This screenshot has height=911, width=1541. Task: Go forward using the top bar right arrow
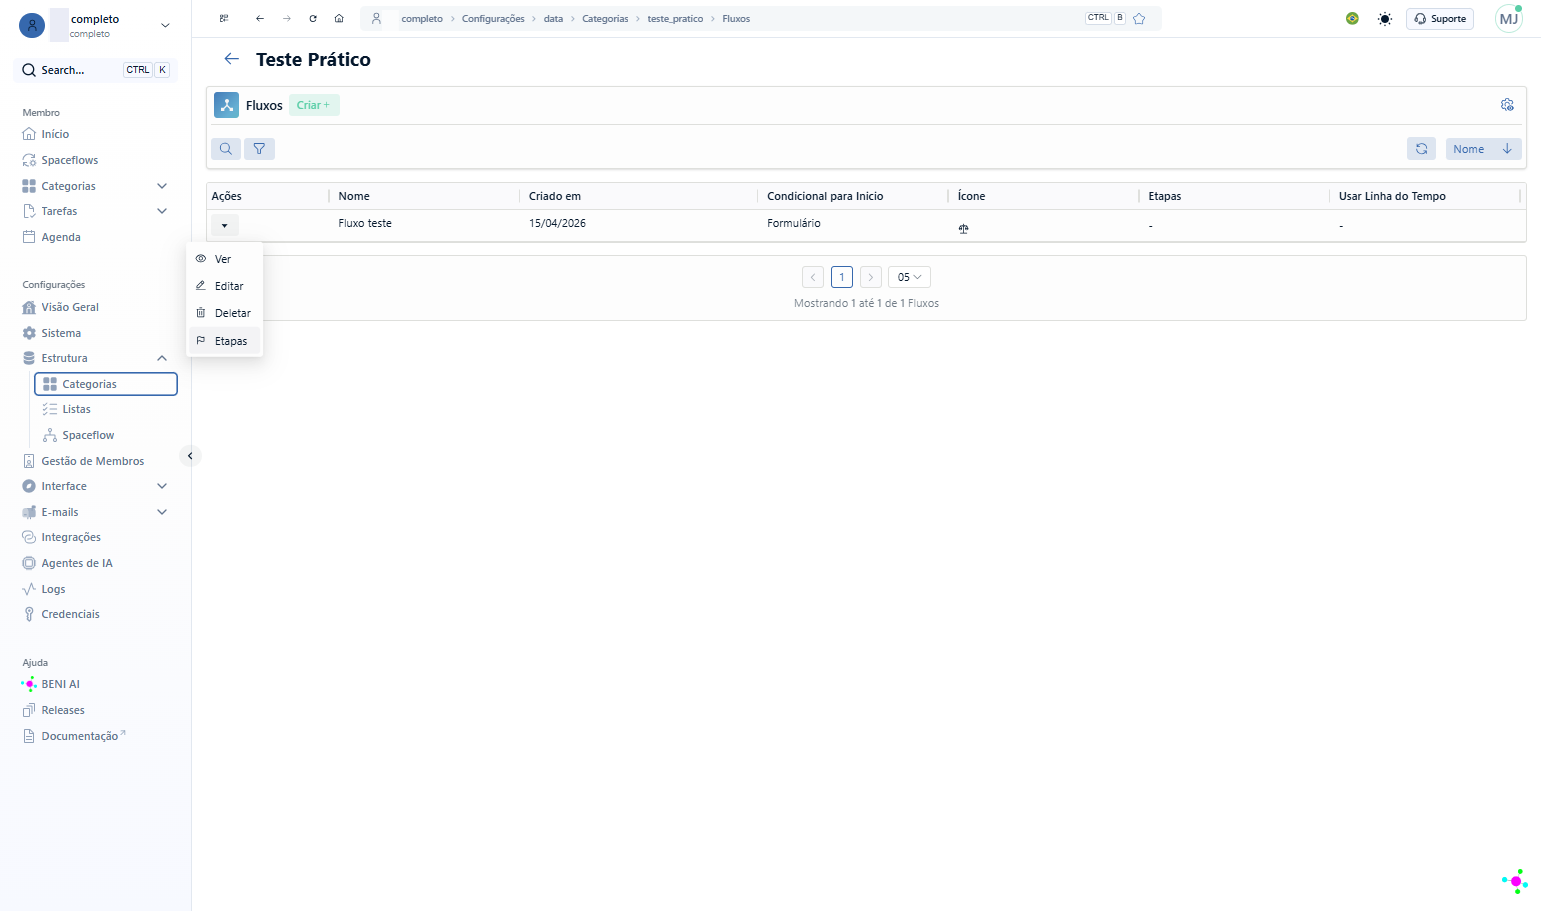287,18
